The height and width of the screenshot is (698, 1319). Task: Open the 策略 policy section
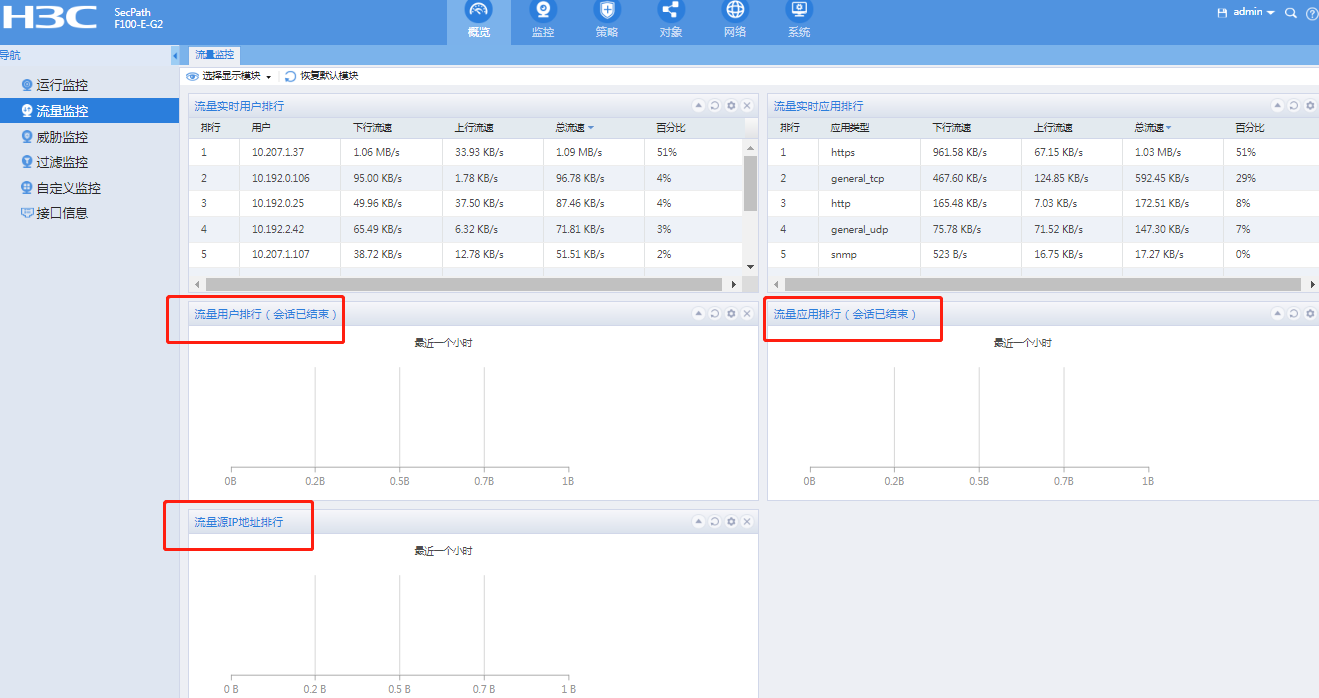click(607, 21)
